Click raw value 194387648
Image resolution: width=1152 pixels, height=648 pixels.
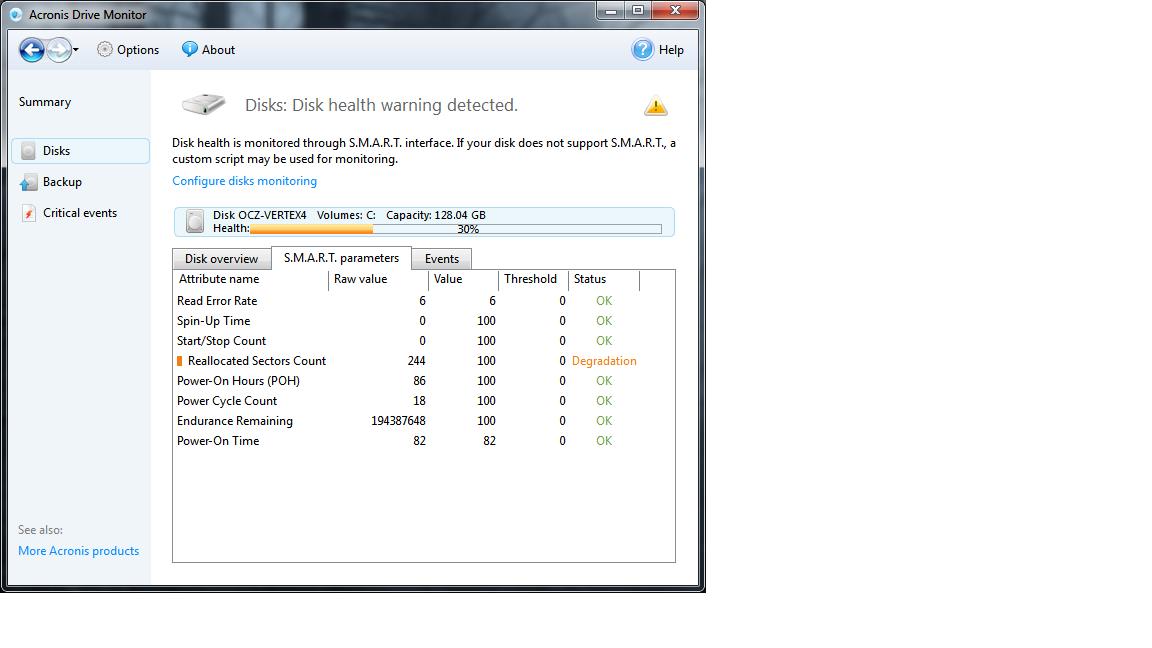(x=398, y=421)
